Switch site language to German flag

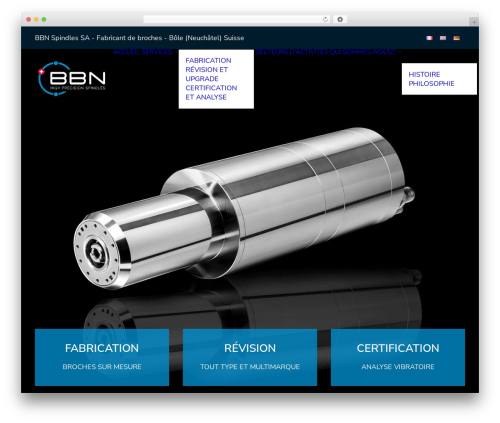[x=456, y=38]
